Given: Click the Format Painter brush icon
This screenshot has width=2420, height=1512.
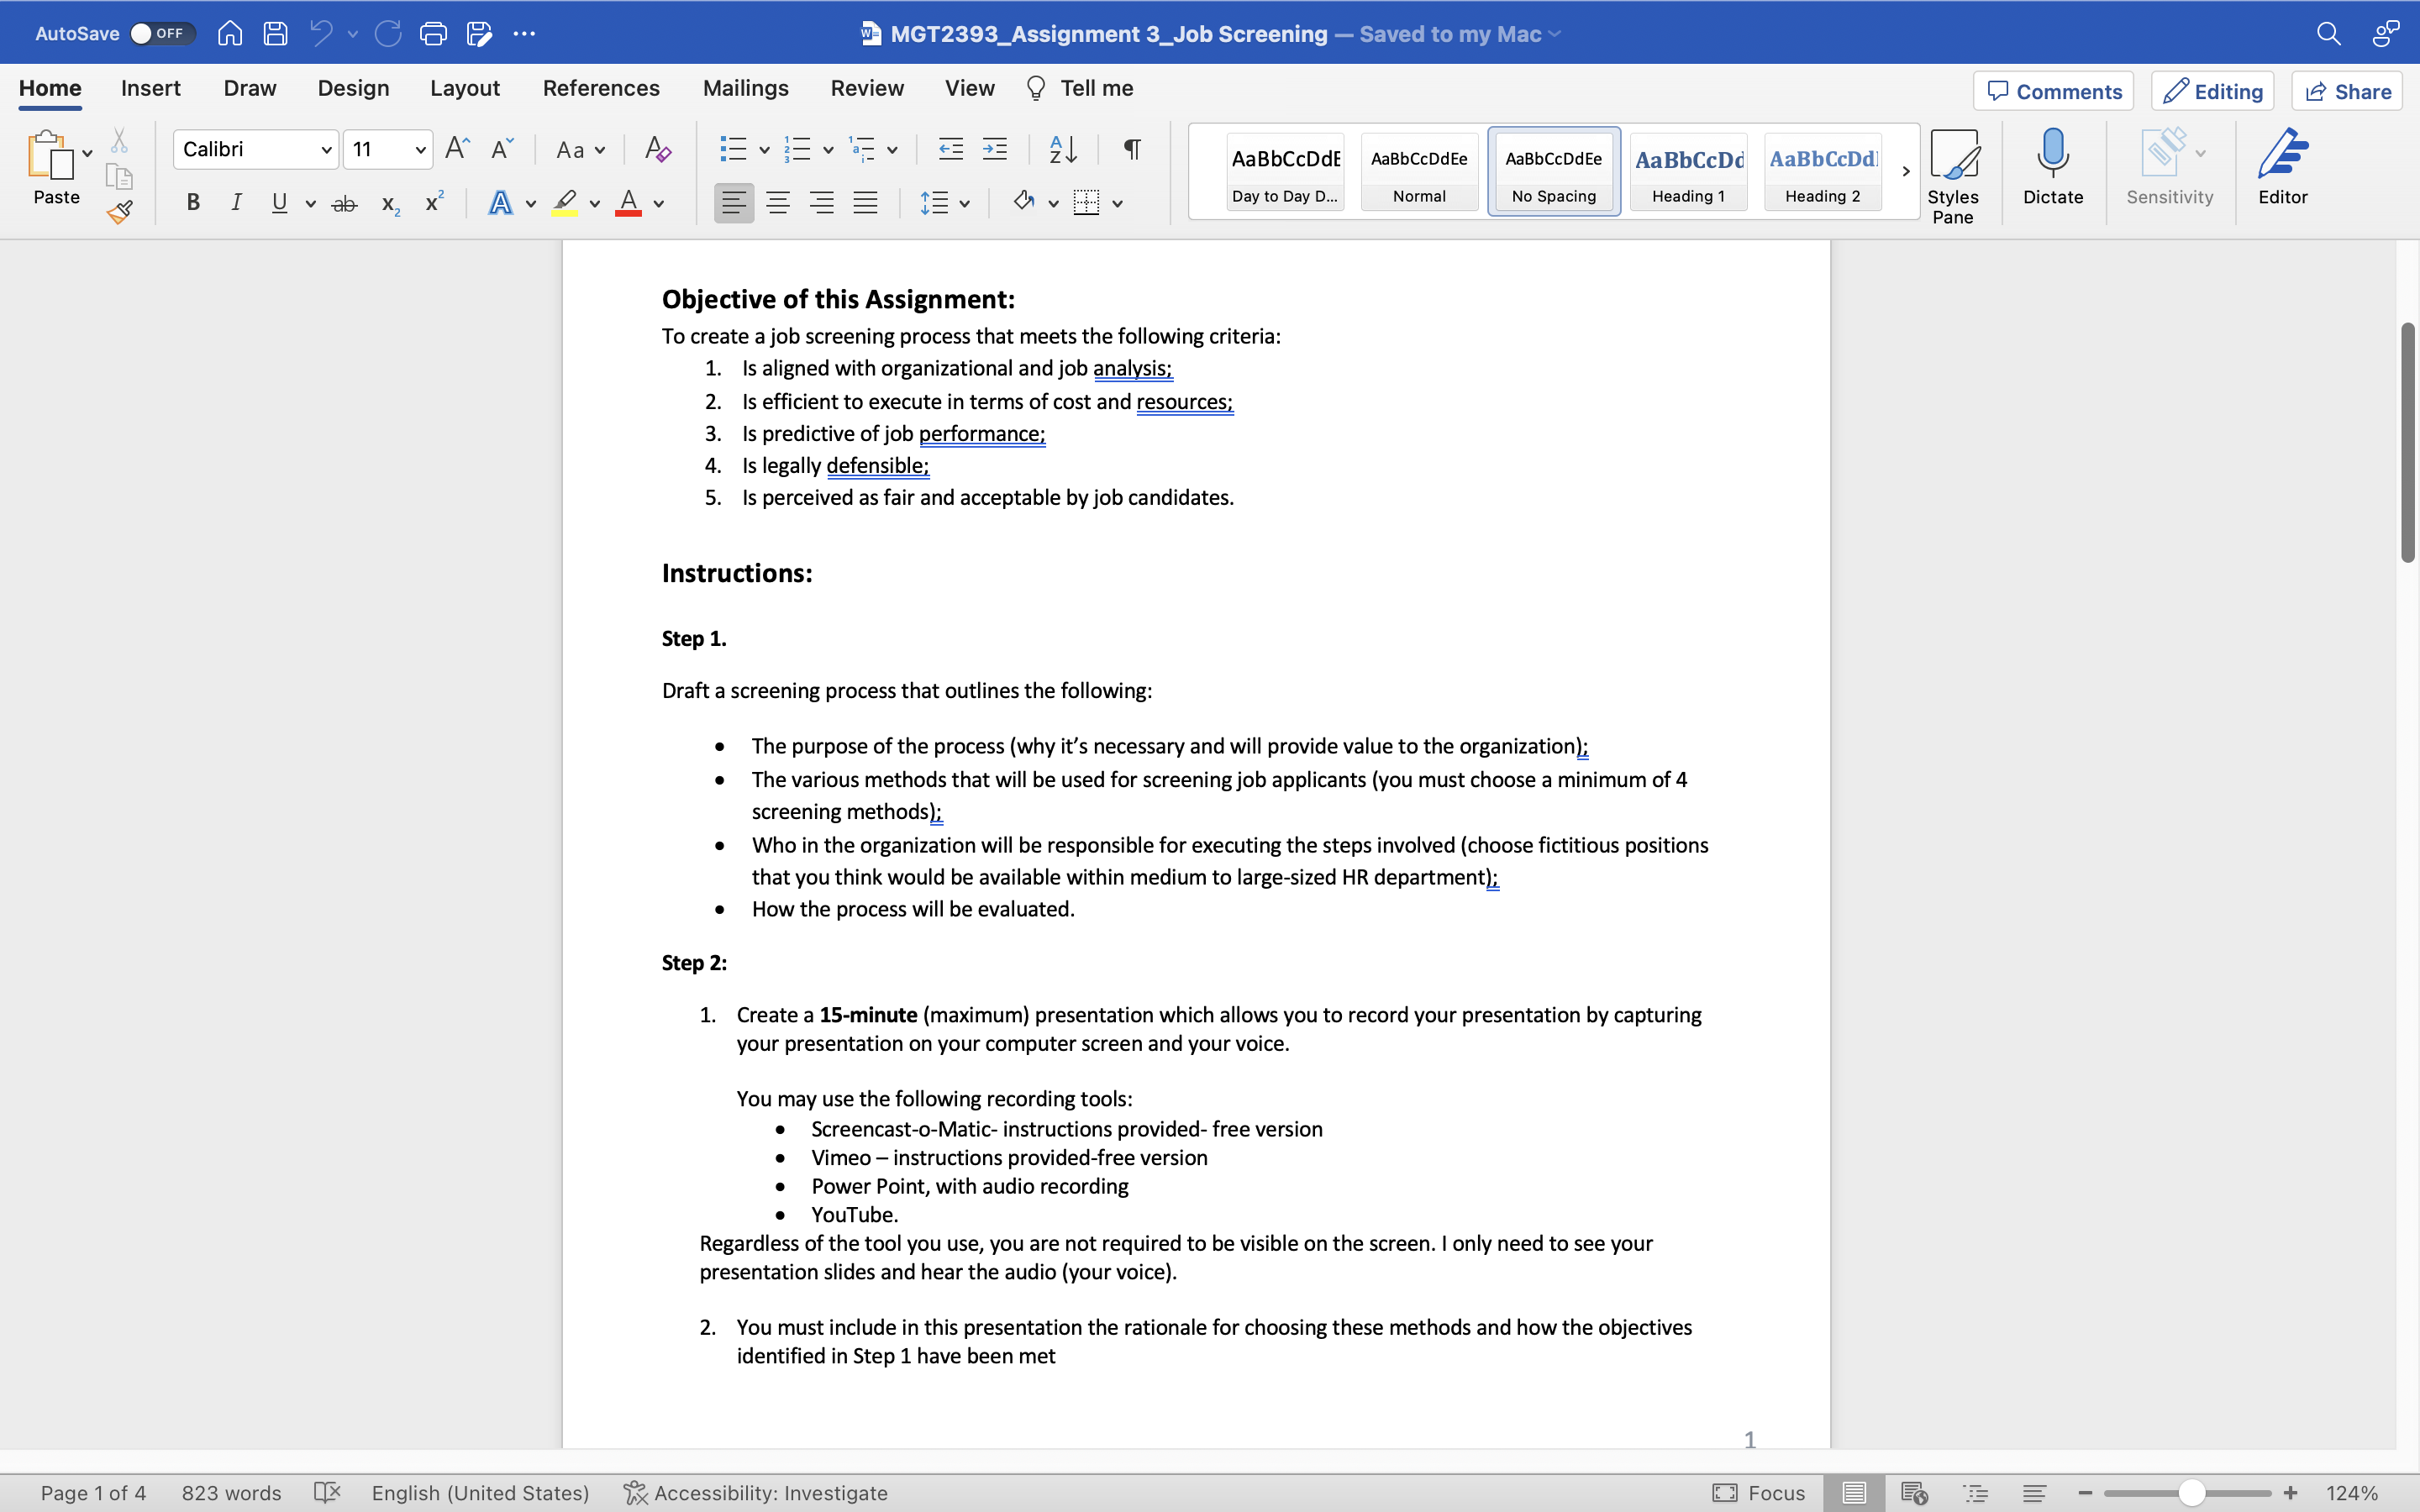Looking at the screenshot, I should coord(120,211).
